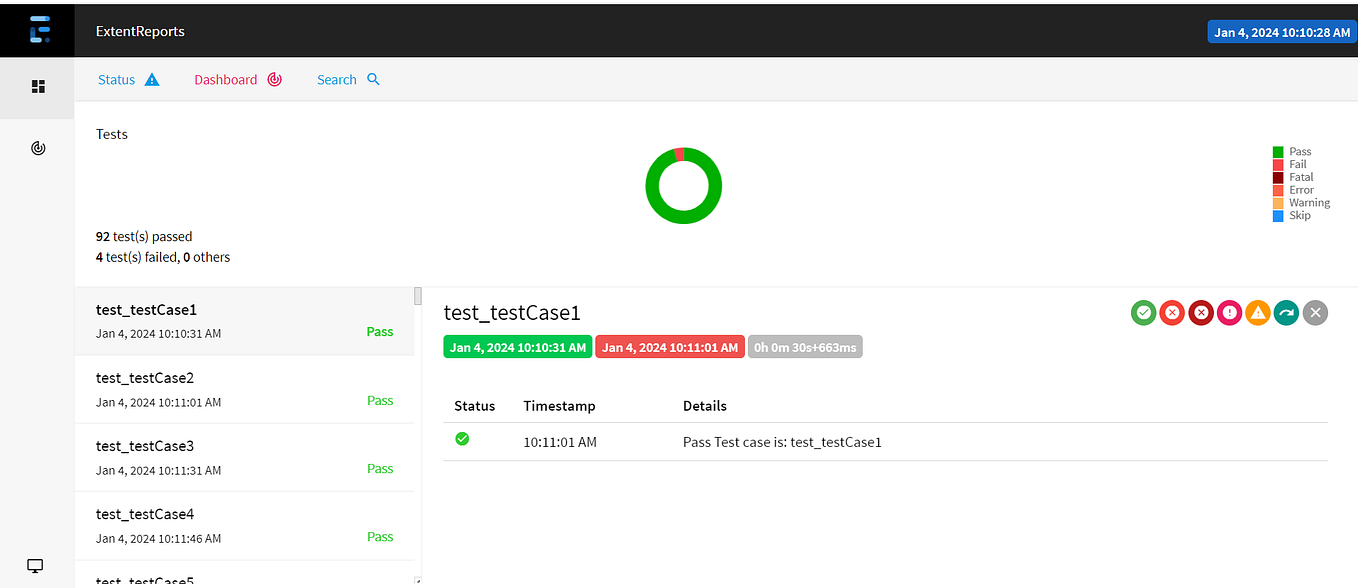The image size is (1358, 588).
Task: Select the red Fail status filter icon
Action: (1172, 312)
